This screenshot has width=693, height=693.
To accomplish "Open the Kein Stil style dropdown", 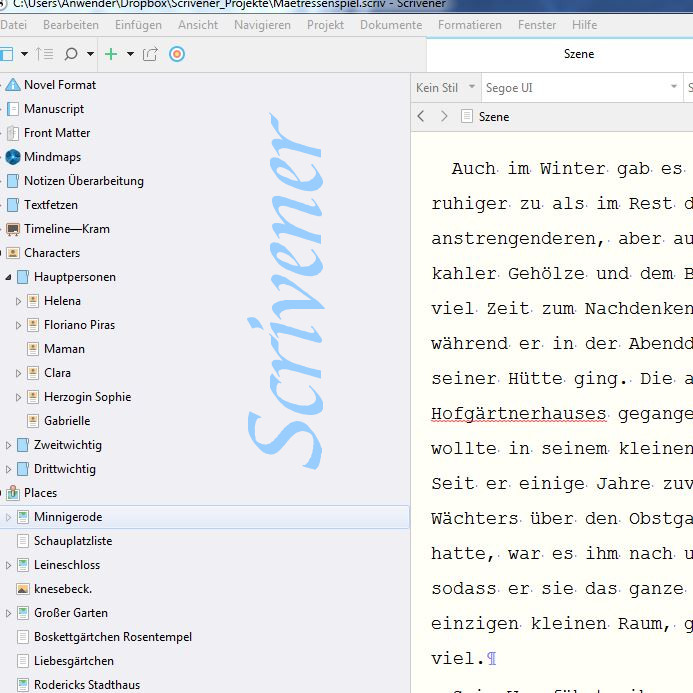I will click(x=446, y=88).
